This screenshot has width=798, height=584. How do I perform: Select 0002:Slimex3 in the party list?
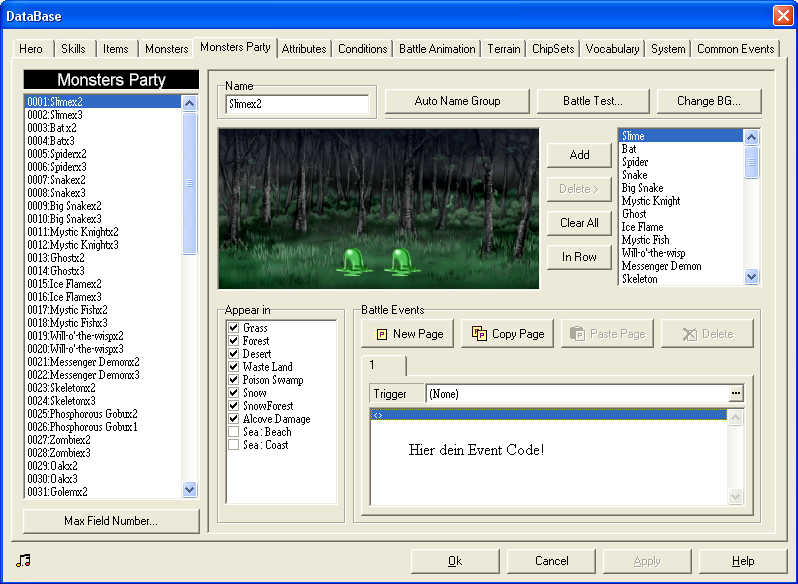pos(102,114)
